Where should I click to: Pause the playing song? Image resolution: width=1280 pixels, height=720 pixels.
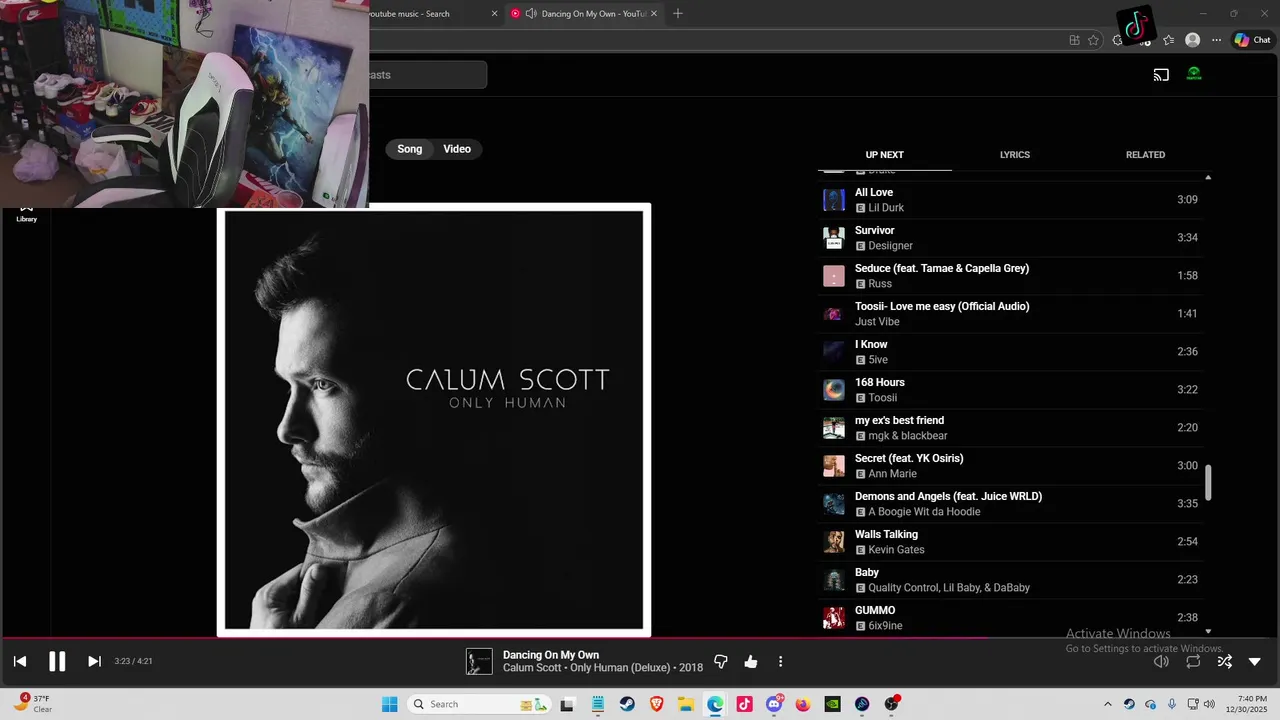coord(57,661)
